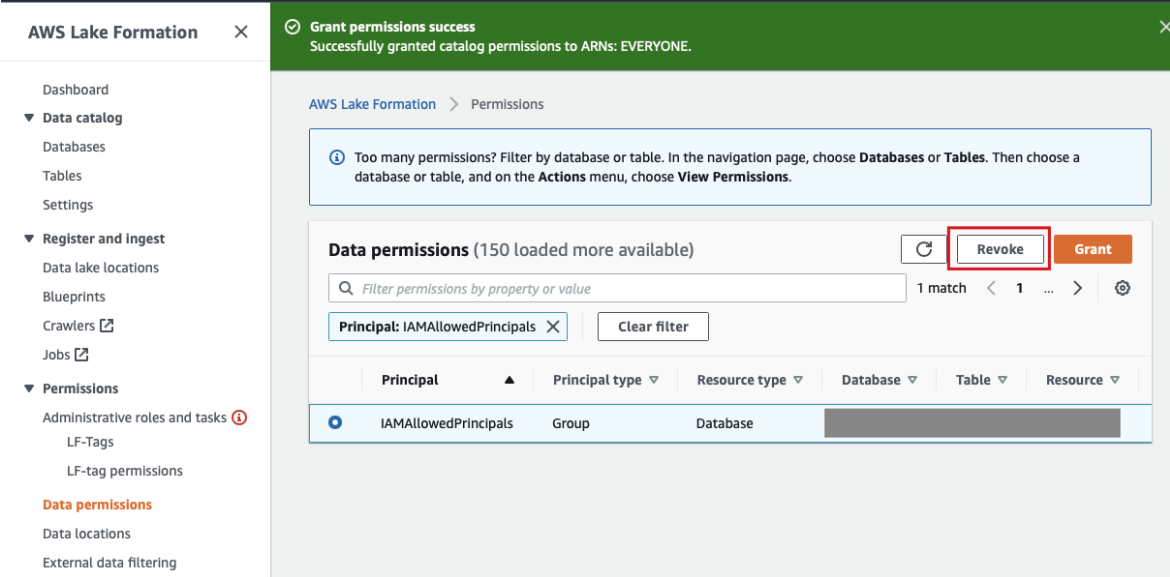Click the Group principal type cell
1170x577 pixels.
click(571, 423)
